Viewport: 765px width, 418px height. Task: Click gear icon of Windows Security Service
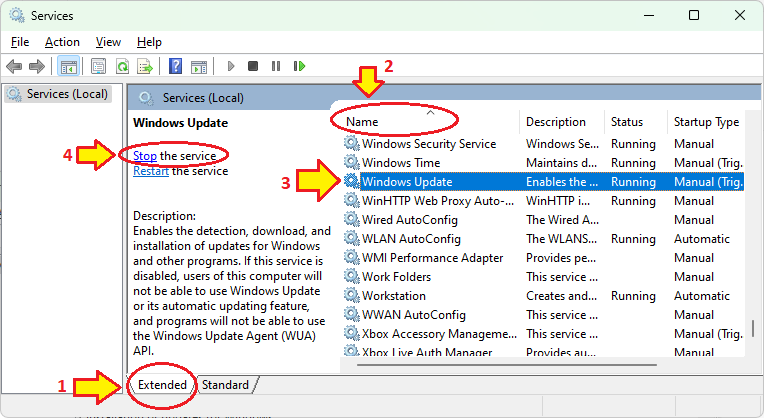pyautogui.click(x=351, y=143)
